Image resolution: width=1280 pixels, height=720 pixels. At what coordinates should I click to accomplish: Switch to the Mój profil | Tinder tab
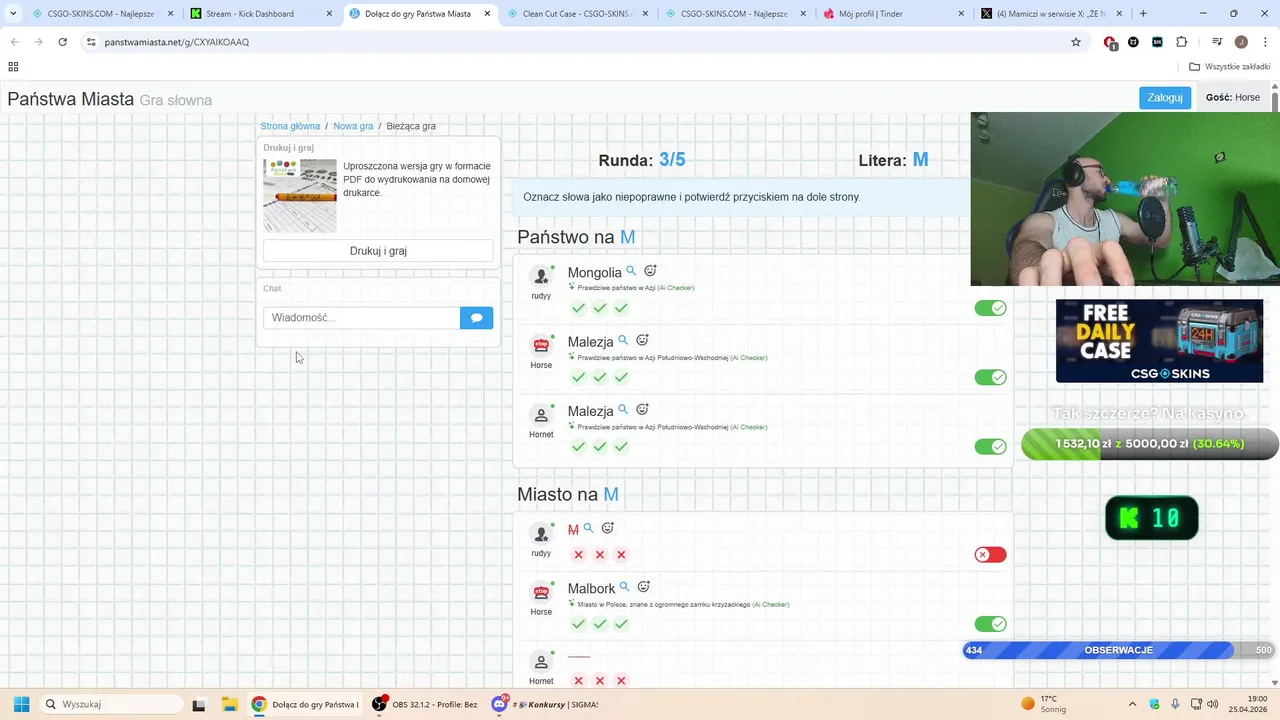click(x=892, y=14)
